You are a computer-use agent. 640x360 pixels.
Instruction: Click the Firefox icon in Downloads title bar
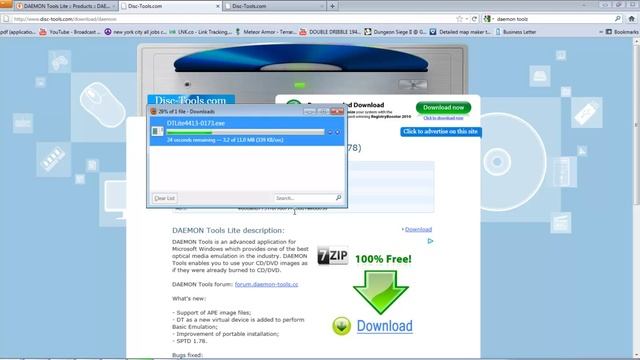coord(153,111)
